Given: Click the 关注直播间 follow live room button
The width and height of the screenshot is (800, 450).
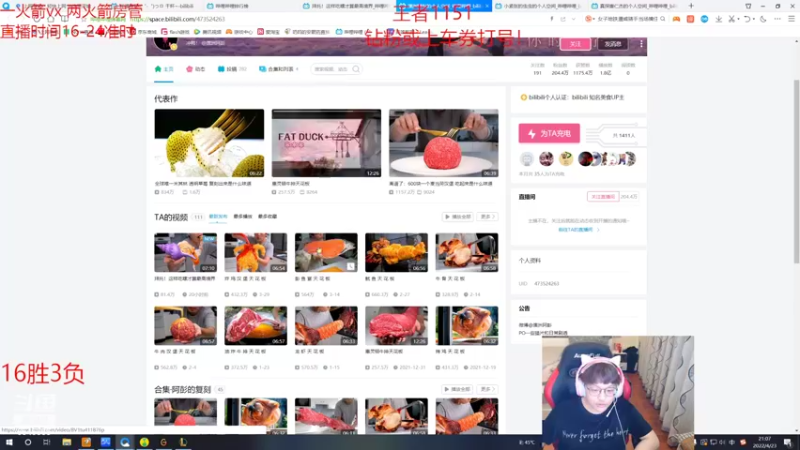Looking at the screenshot, I should click(x=603, y=196).
